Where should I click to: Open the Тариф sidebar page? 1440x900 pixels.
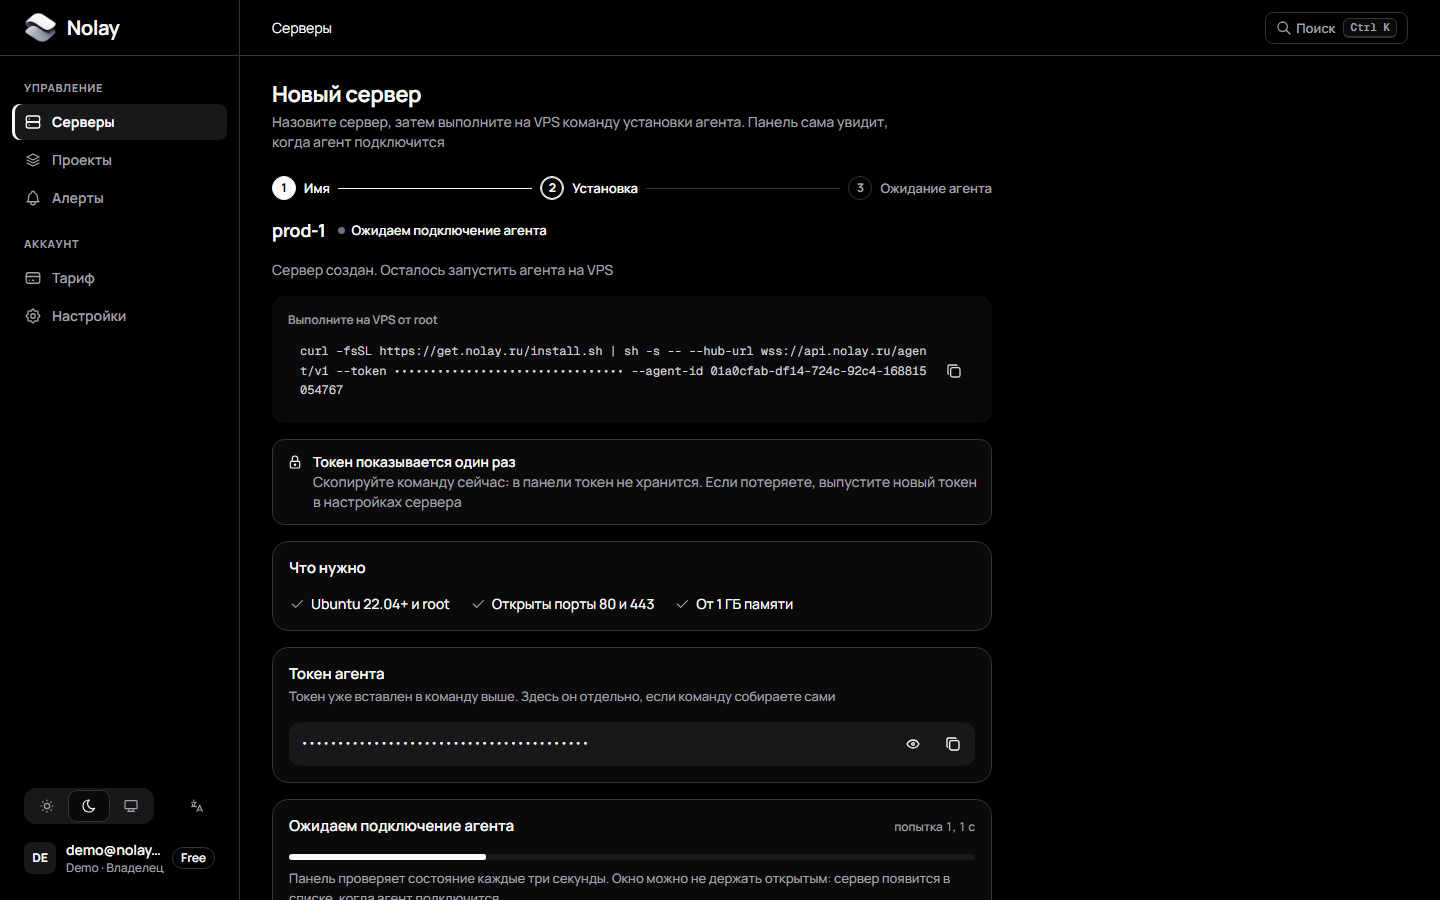coord(120,278)
